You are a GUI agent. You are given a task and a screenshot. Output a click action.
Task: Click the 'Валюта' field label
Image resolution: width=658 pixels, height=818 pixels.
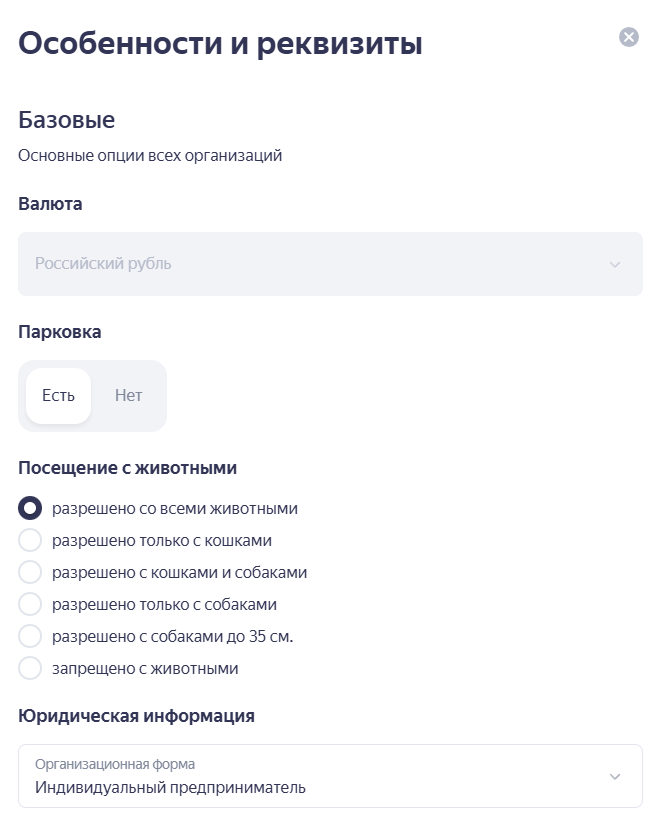click(x=50, y=204)
